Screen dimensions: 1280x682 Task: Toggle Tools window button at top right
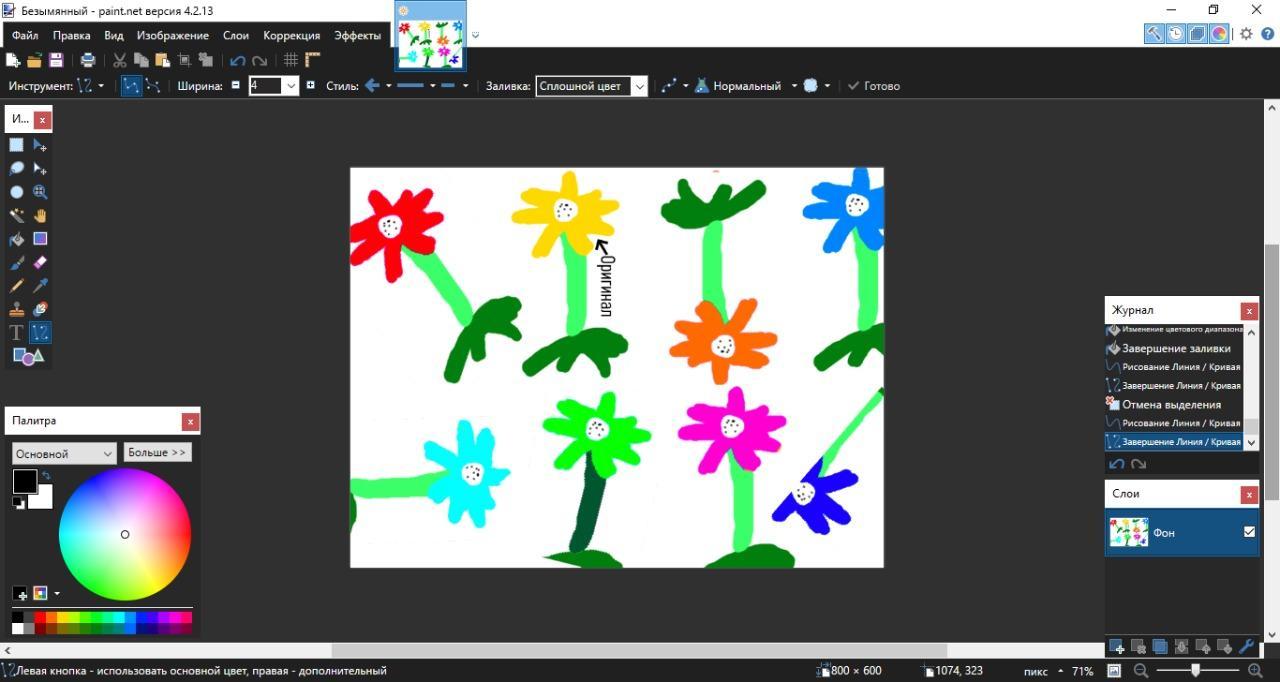pos(1154,33)
